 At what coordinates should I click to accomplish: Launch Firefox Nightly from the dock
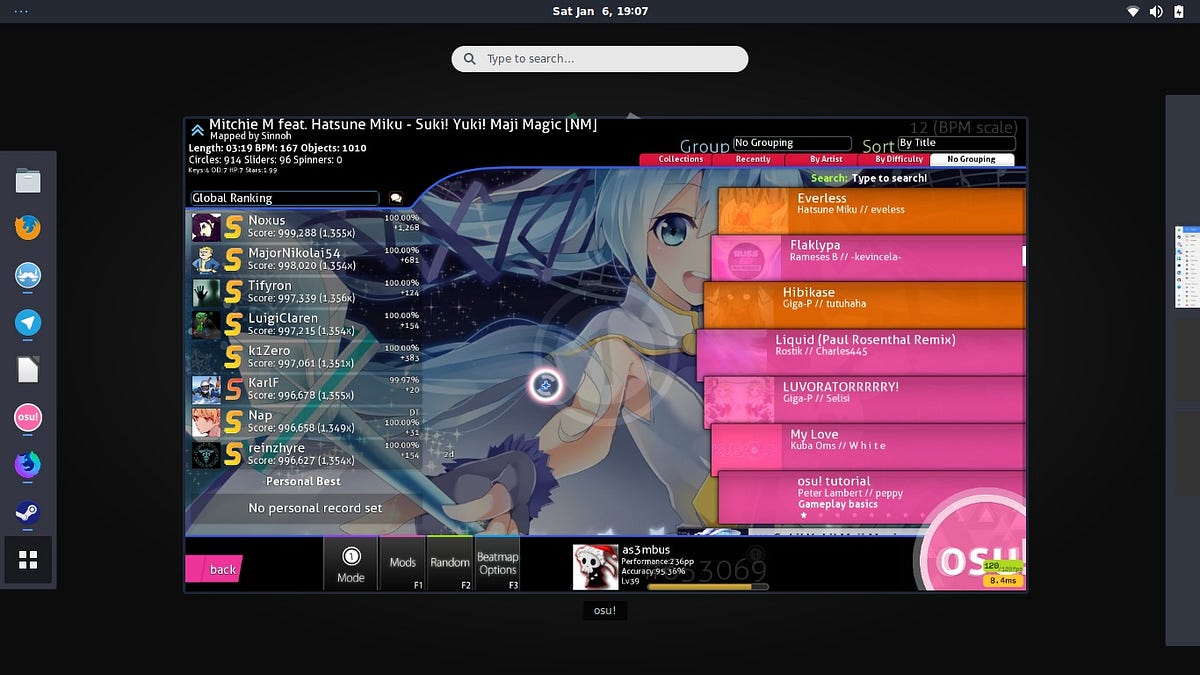(28, 465)
